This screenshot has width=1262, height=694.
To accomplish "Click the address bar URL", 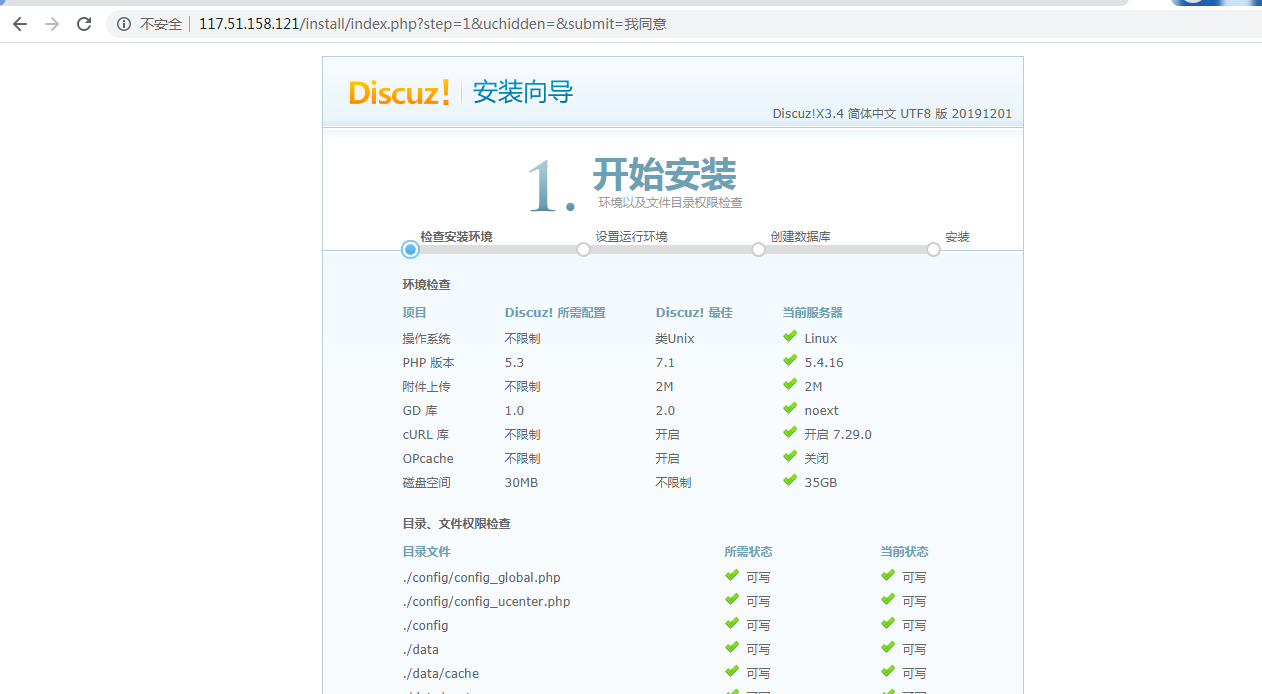I will 432,24.
